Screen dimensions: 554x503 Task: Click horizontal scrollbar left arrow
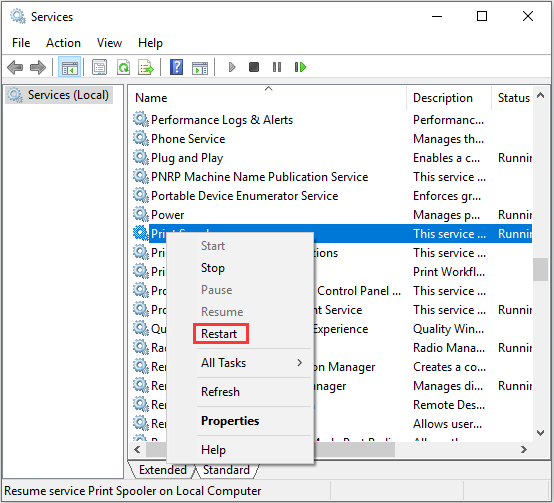[x=137, y=449]
